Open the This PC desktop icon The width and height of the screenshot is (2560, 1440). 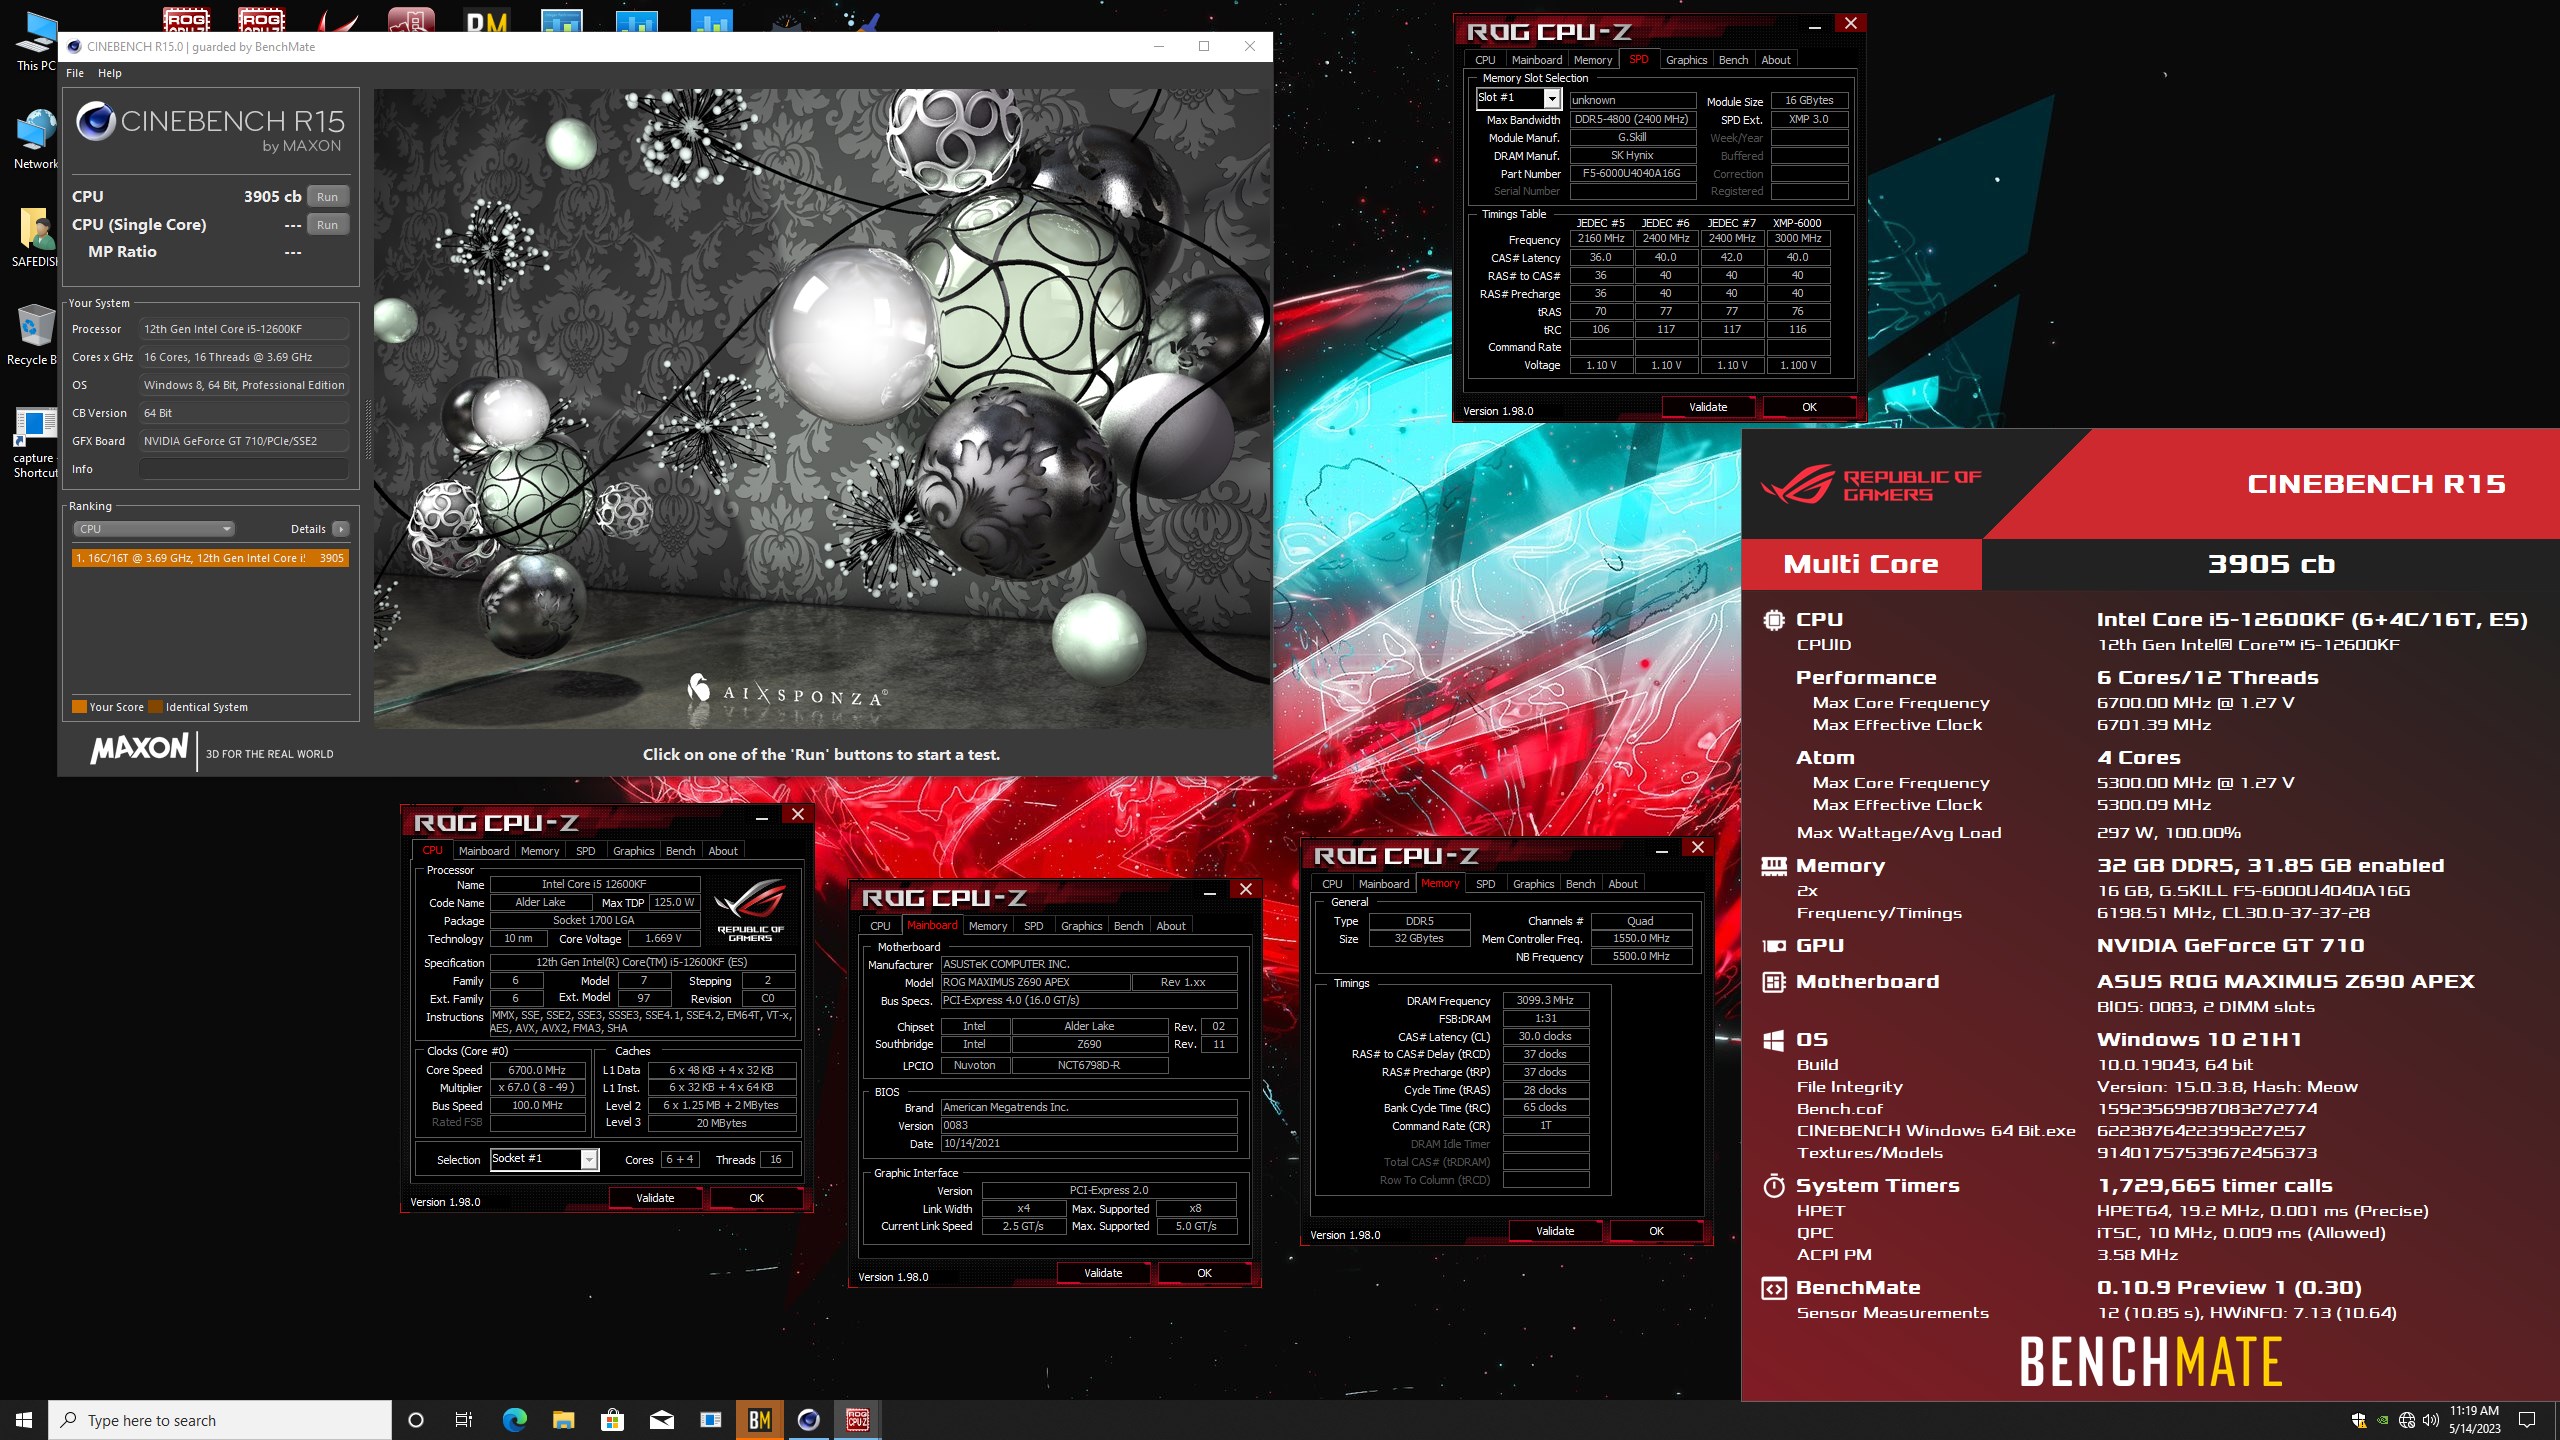[x=36, y=40]
